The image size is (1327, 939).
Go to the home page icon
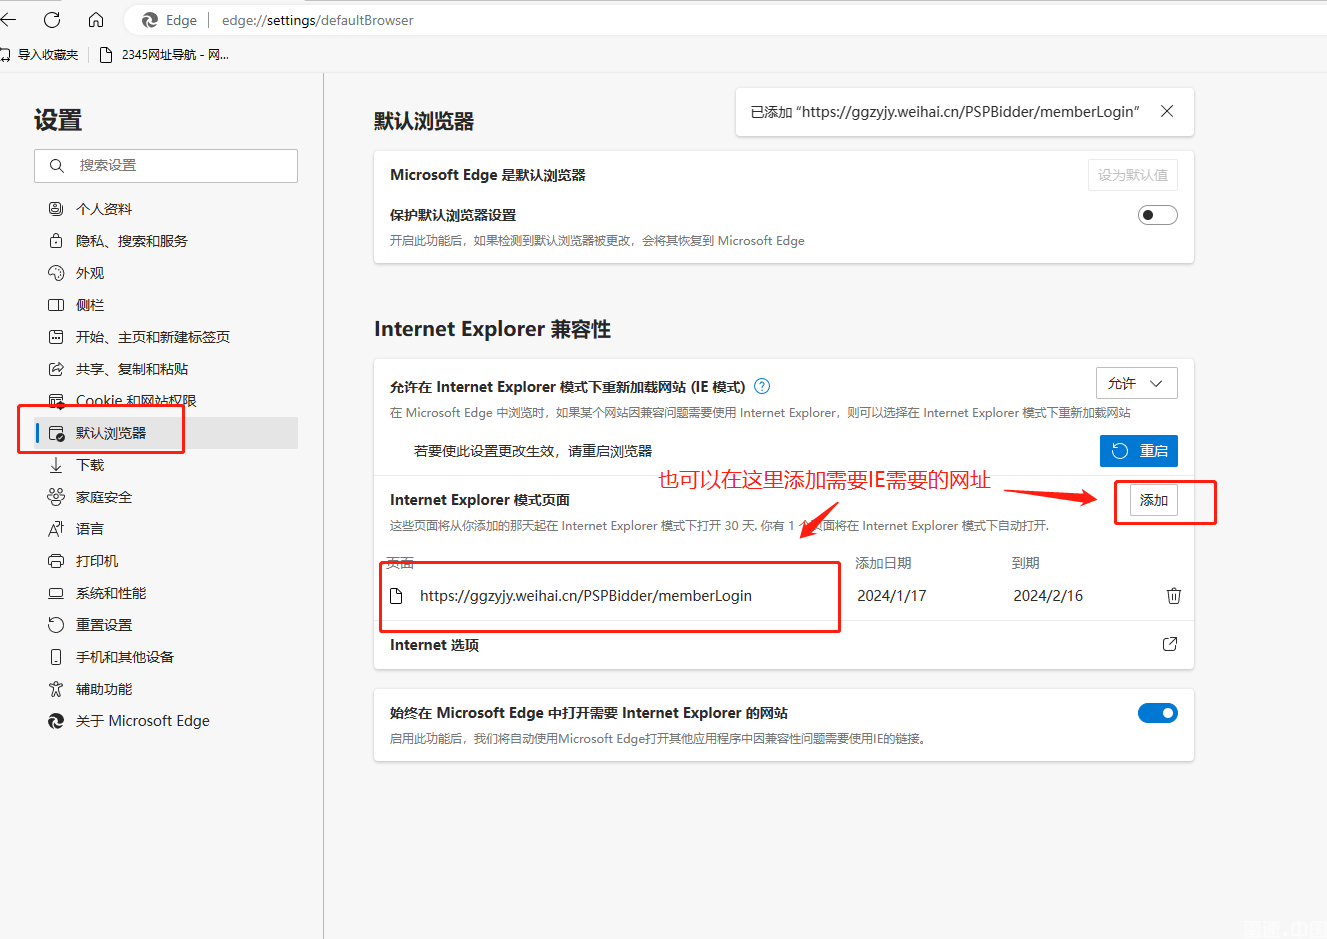[x=96, y=20]
